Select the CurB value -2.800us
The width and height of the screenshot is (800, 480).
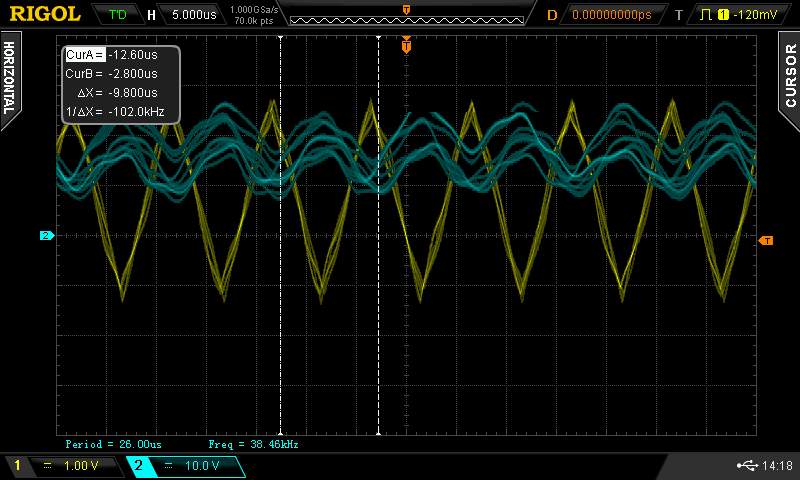132,74
